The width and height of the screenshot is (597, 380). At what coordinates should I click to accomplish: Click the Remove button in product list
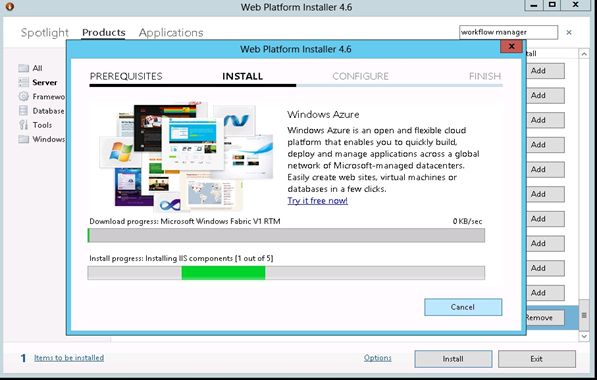[545, 318]
